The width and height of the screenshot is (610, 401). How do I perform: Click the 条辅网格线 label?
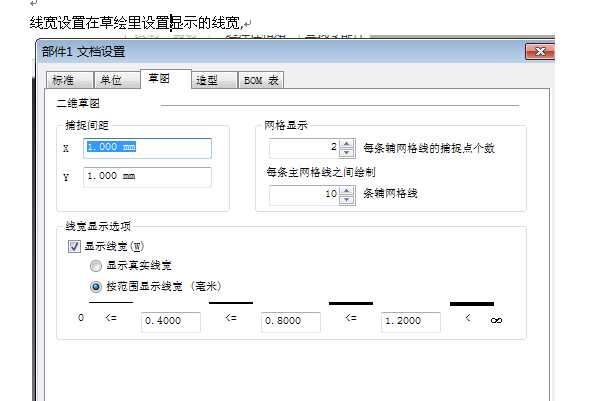click(x=390, y=193)
